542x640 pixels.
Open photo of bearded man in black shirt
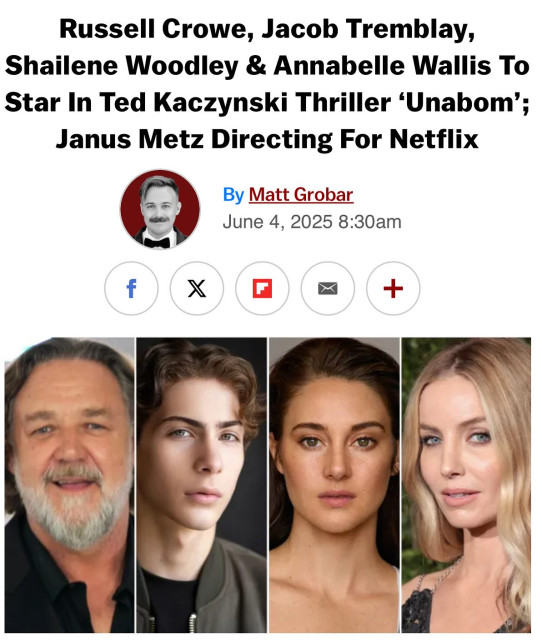click(69, 485)
